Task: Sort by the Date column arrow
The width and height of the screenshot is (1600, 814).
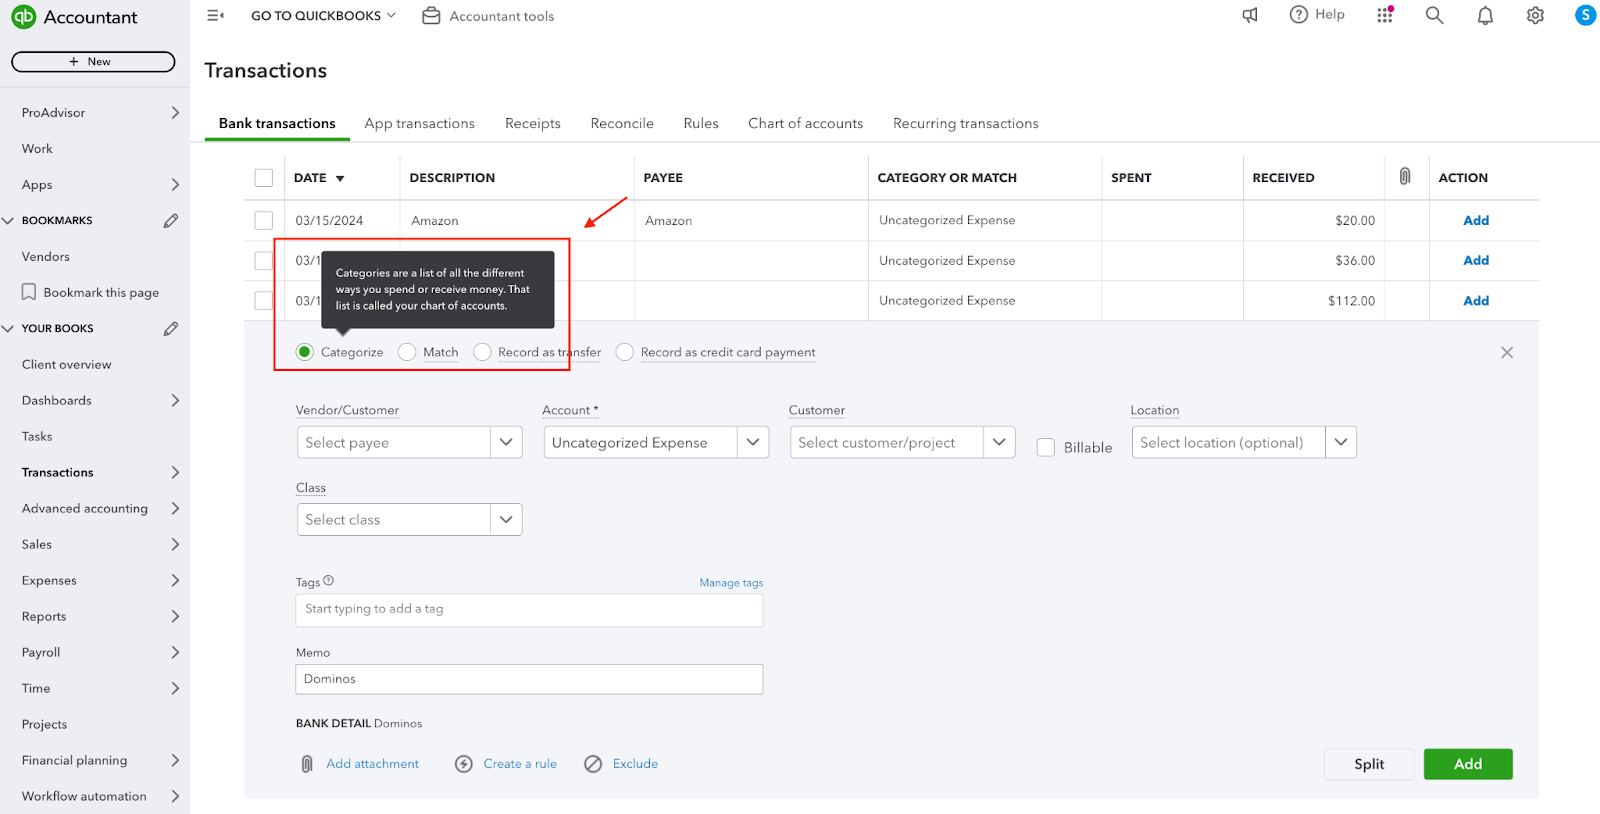Action: (x=340, y=178)
